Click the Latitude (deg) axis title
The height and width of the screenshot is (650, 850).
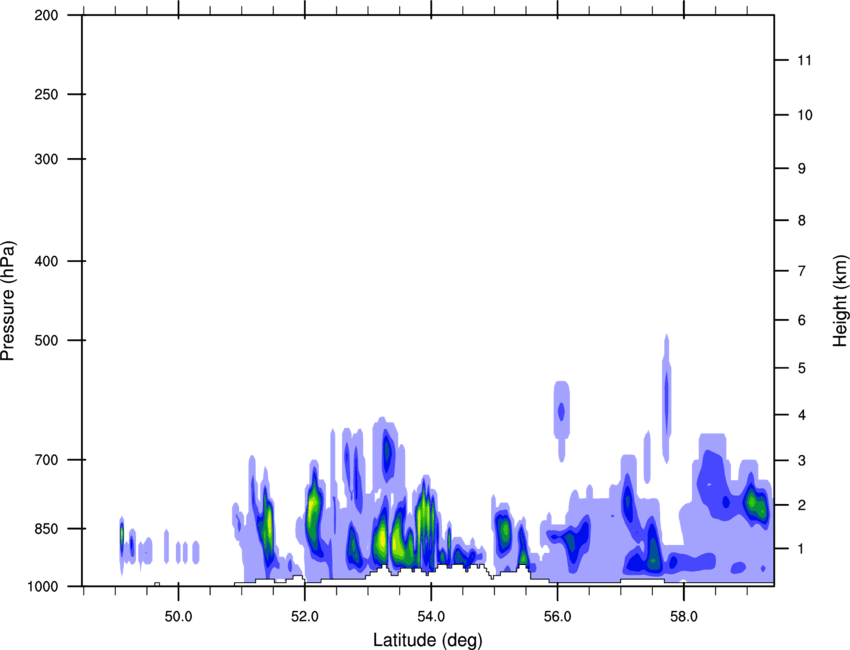[427, 640]
